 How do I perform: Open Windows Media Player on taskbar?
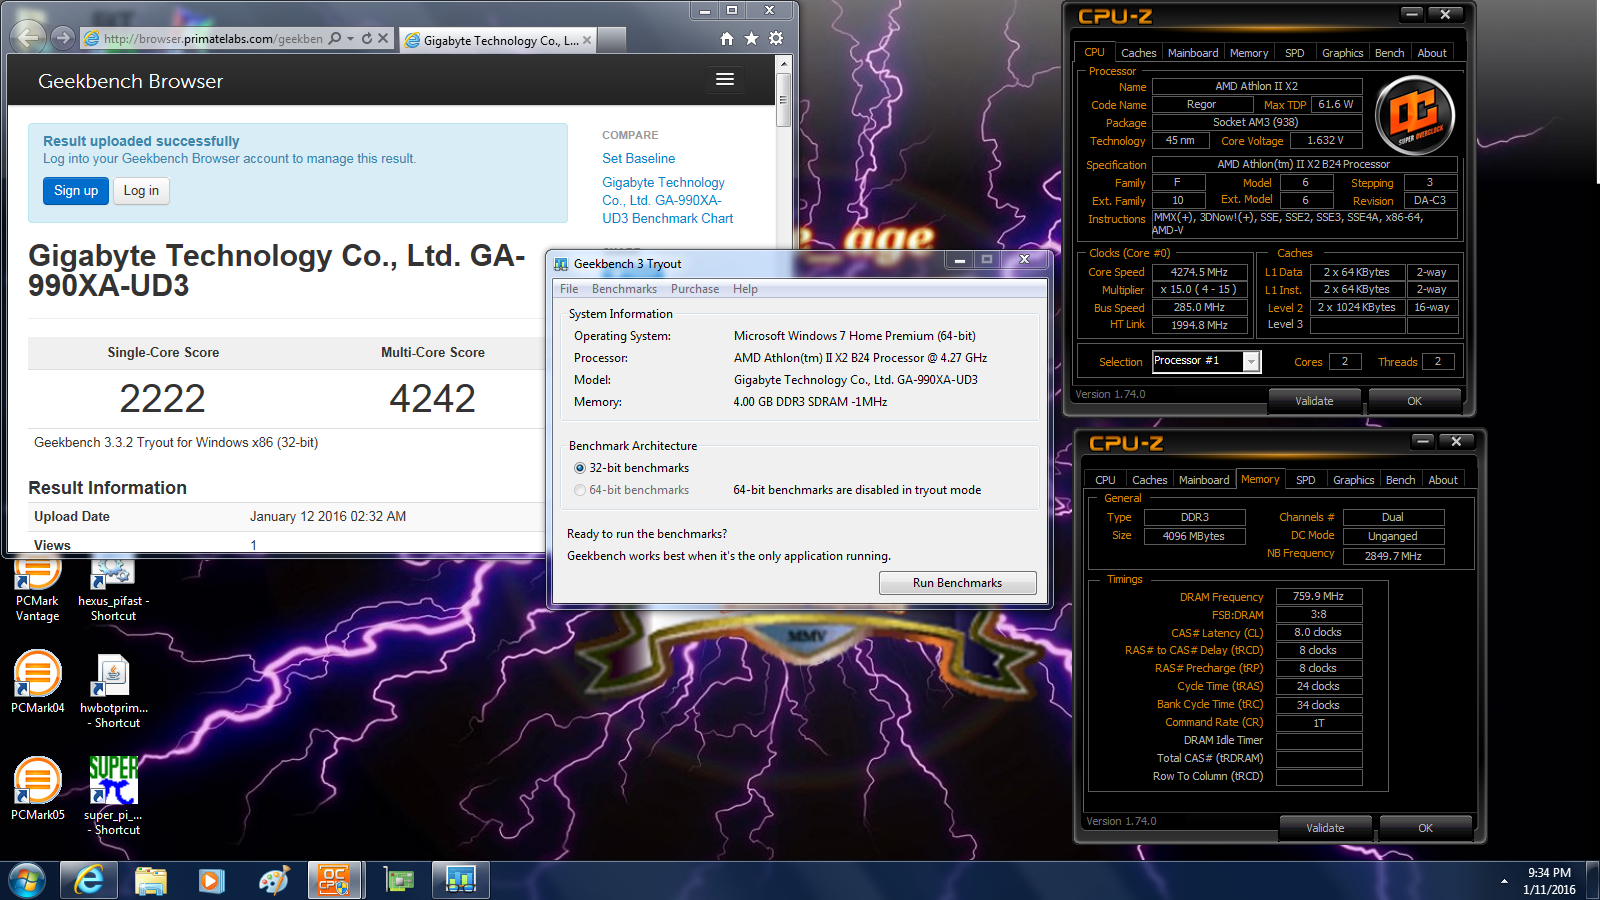click(x=211, y=880)
